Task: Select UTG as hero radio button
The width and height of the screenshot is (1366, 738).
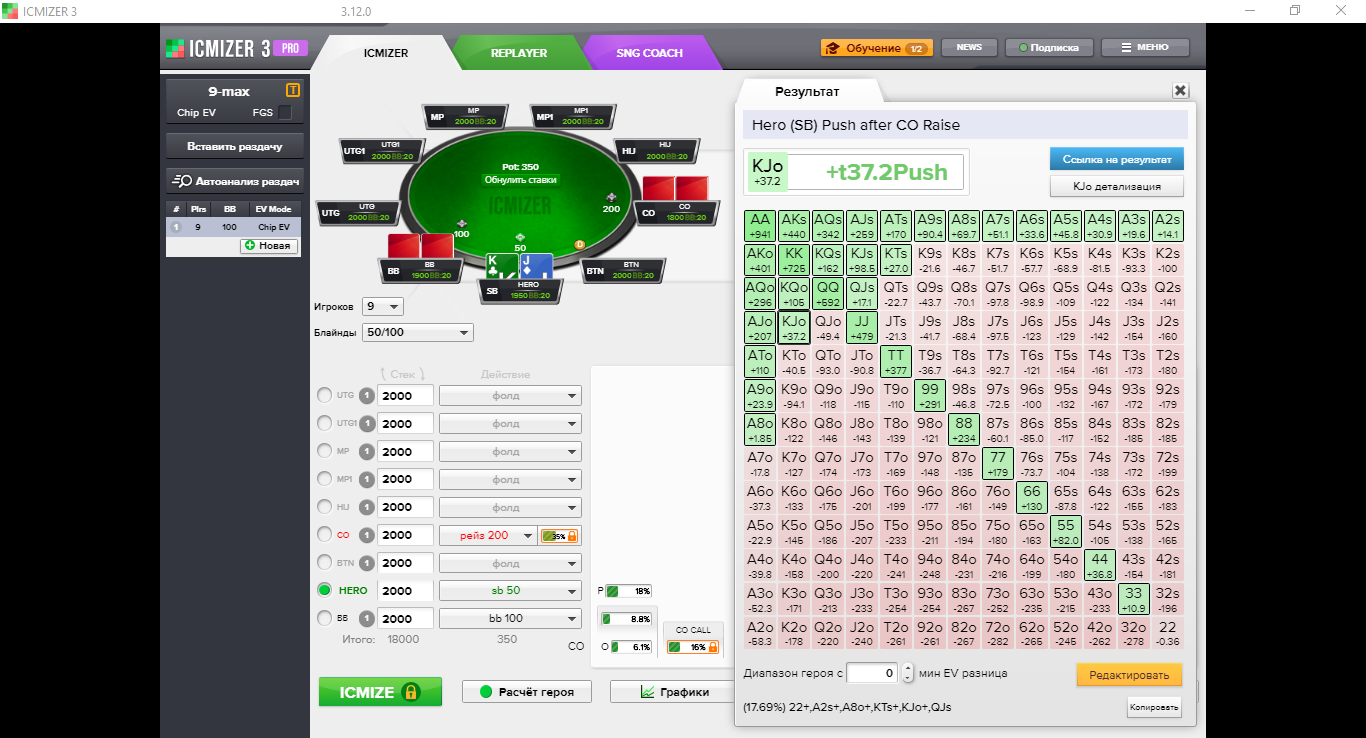Action: point(324,396)
